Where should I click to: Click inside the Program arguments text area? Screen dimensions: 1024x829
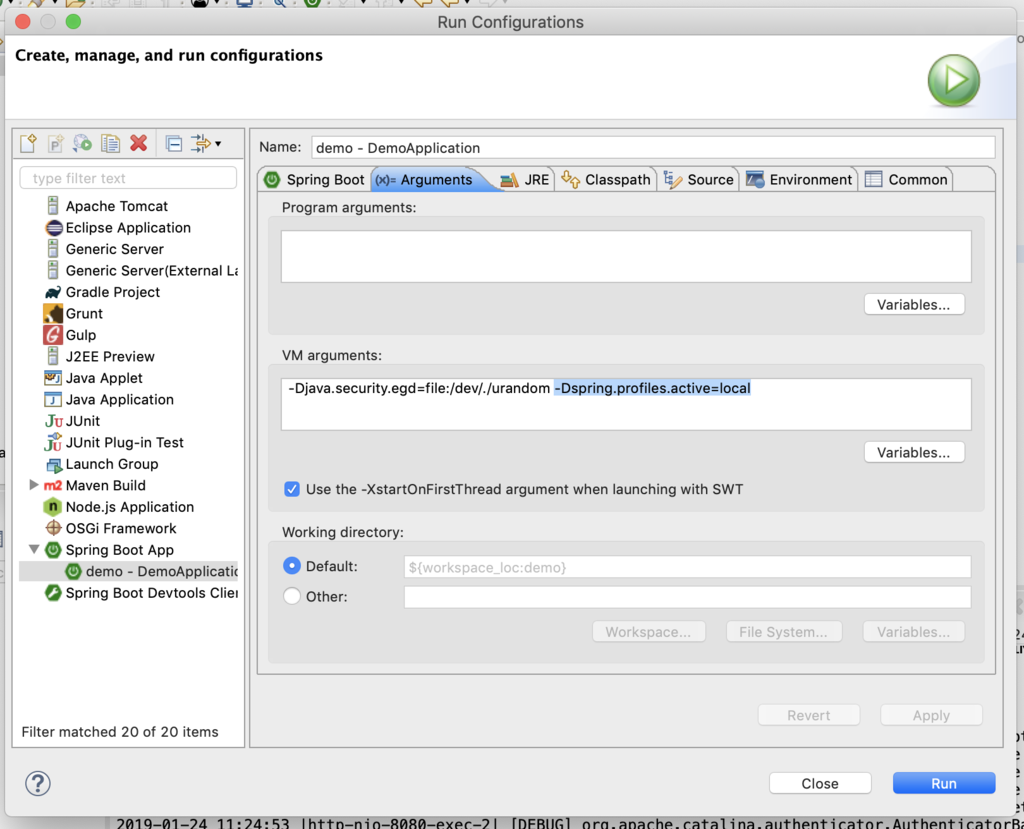coord(626,256)
